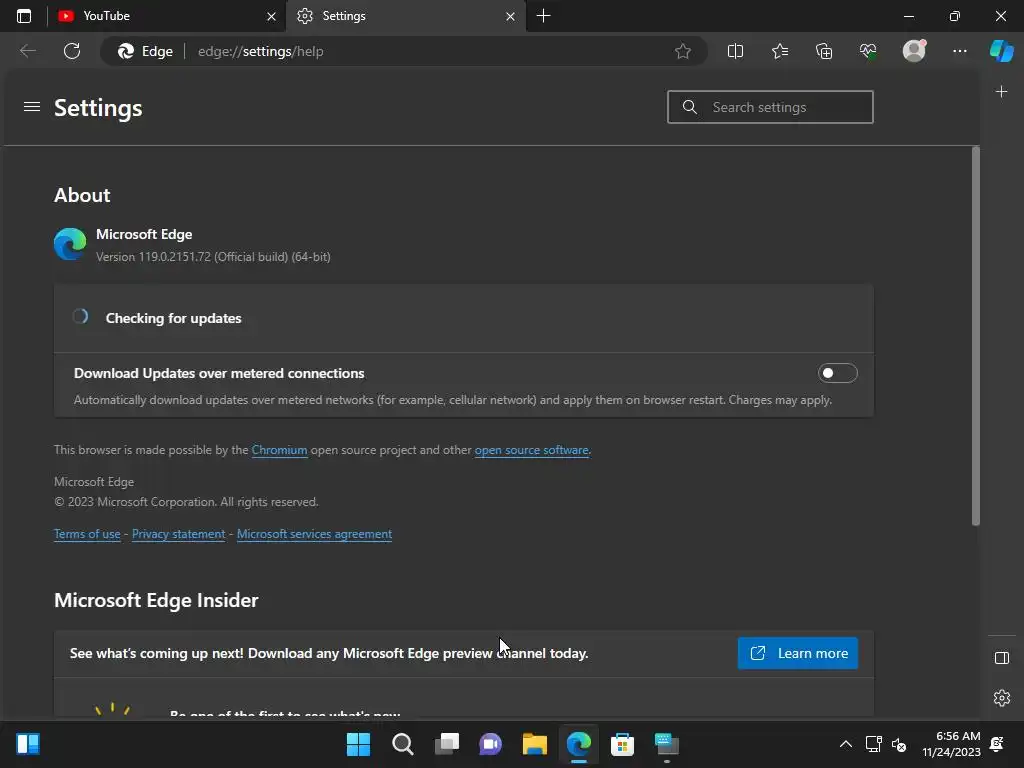
Task: Open File Explorer from taskbar
Action: pos(535,744)
